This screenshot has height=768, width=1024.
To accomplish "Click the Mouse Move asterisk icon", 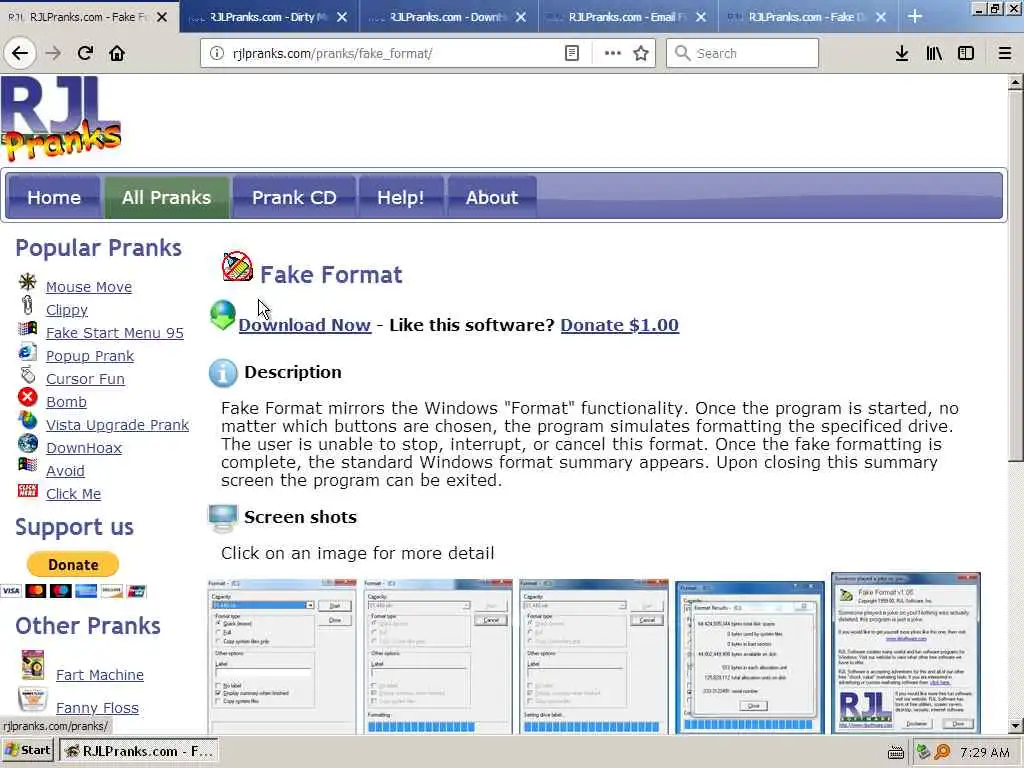I will tap(27, 281).
